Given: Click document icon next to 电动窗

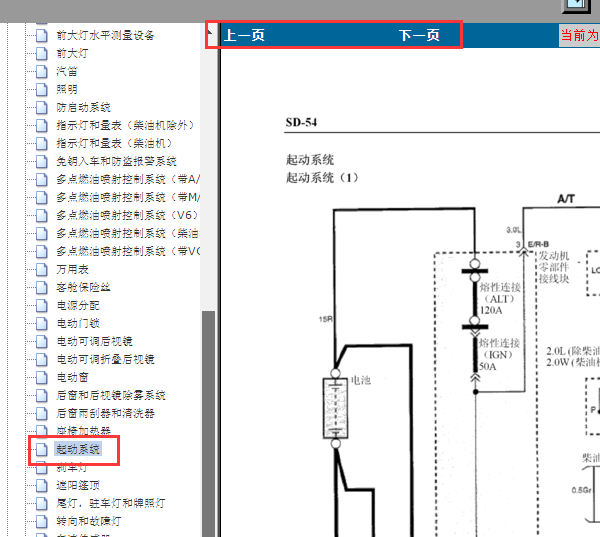Looking at the screenshot, I should click(42, 377).
